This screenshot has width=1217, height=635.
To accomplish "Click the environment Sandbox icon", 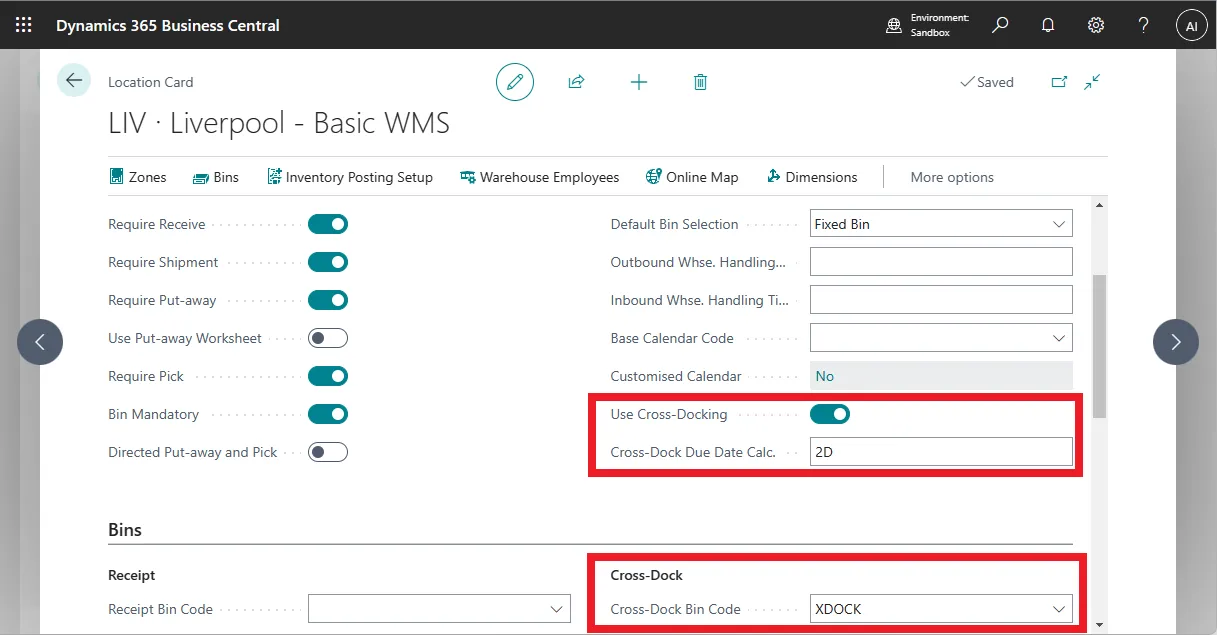I will point(894,26).
